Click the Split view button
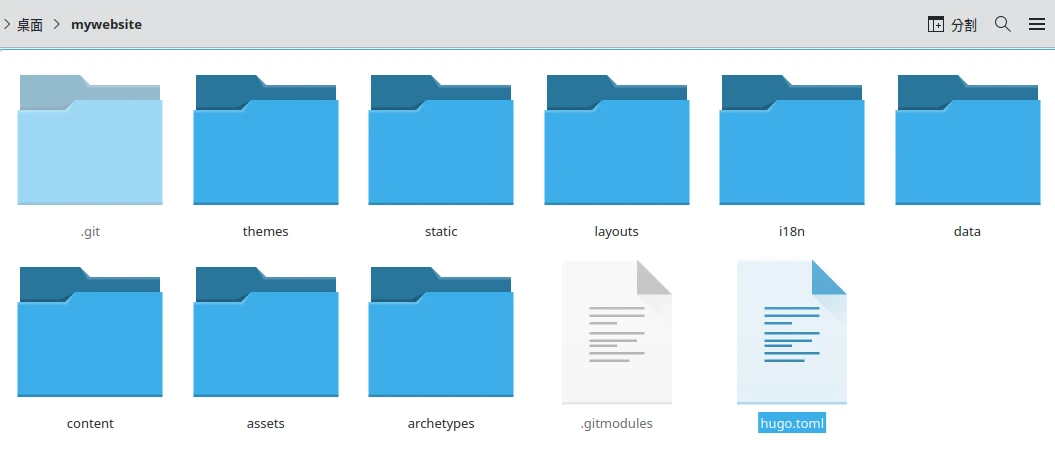This screenshot has width=1055, height=464. 951,25
